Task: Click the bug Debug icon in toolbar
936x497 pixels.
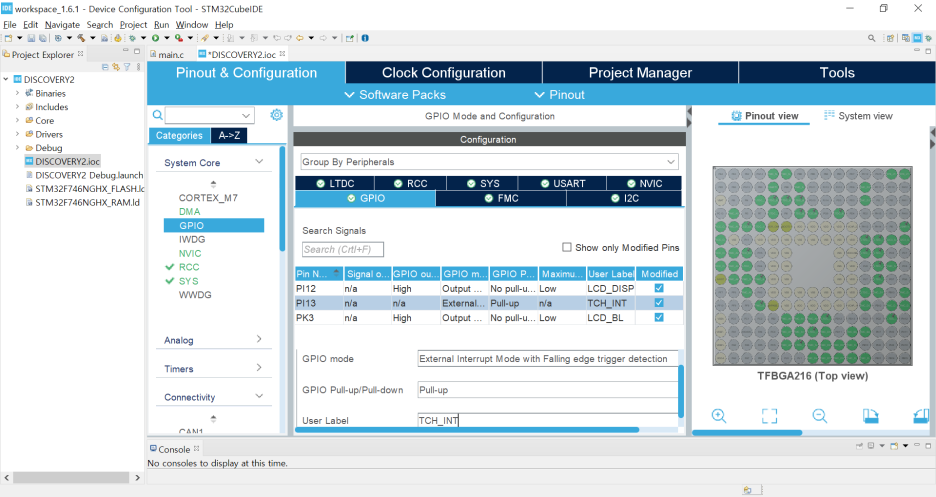Action: coord(132,38)
